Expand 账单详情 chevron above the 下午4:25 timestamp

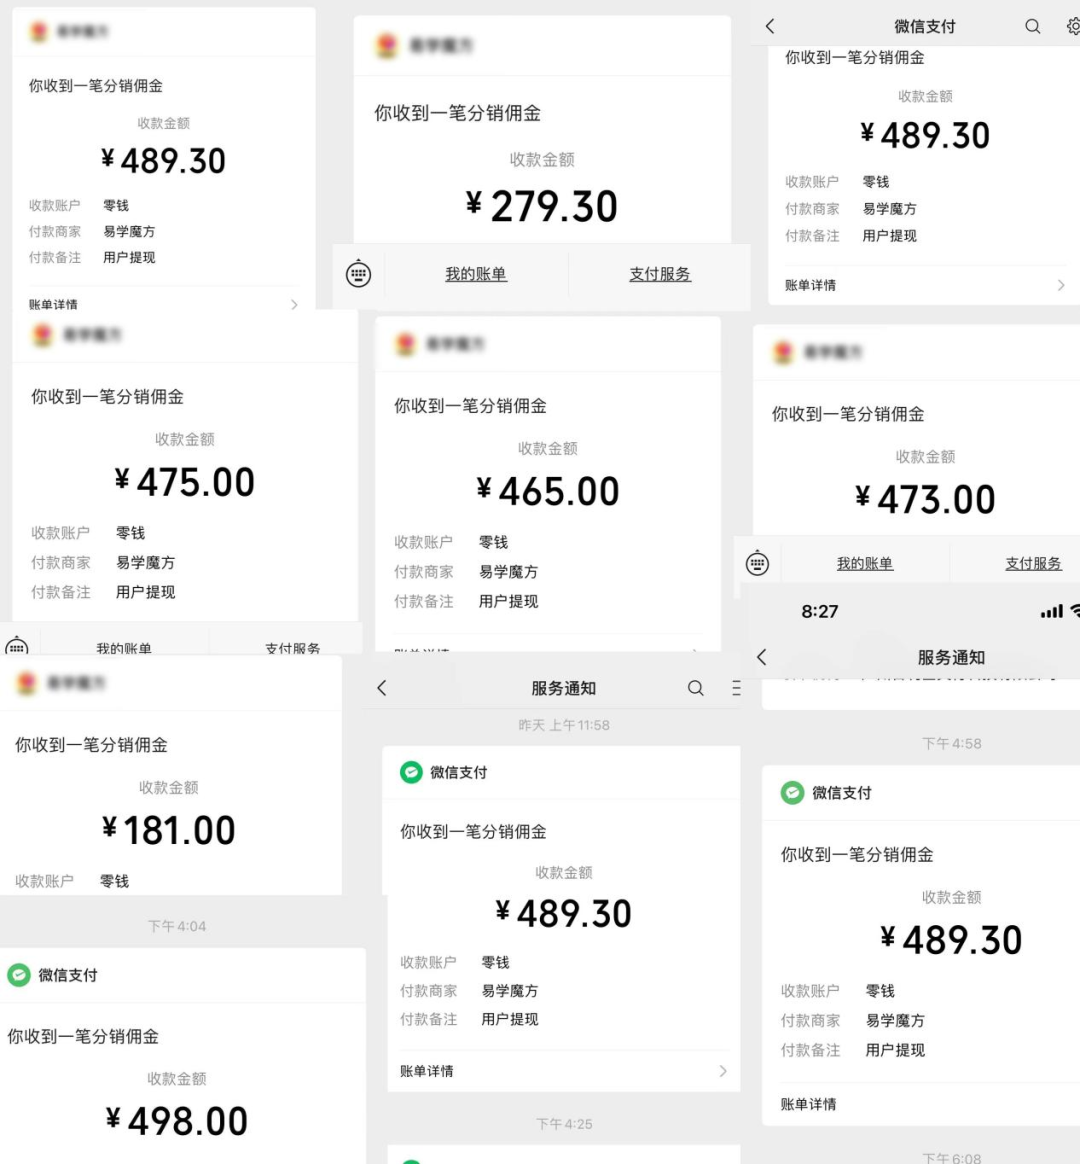coord(723,1071)
